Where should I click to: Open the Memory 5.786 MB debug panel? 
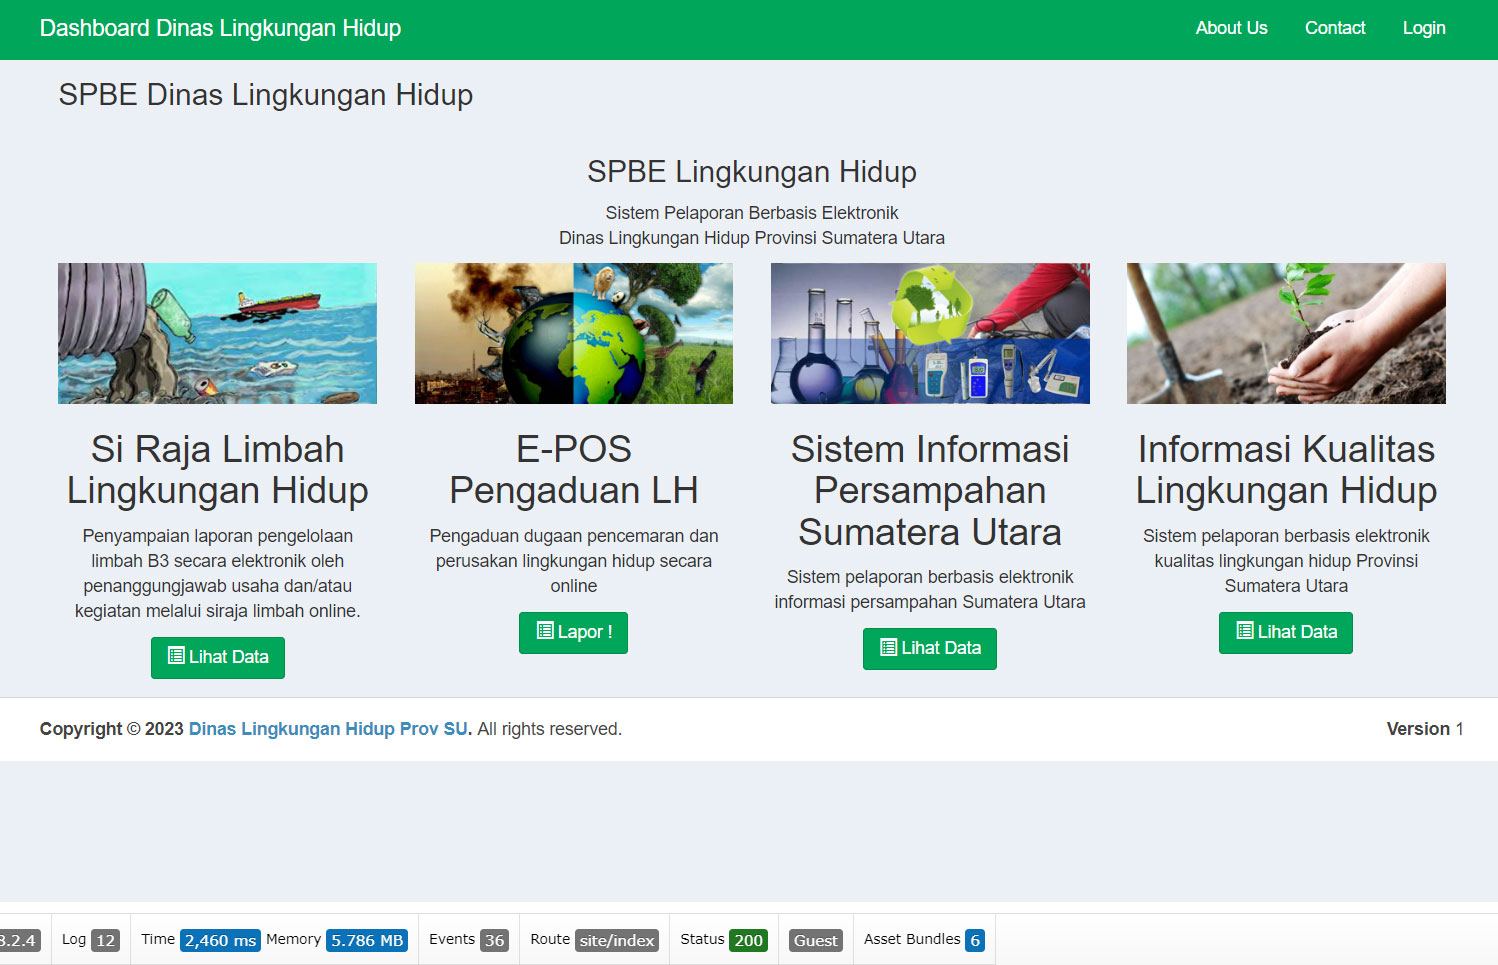tap(336, 940)
